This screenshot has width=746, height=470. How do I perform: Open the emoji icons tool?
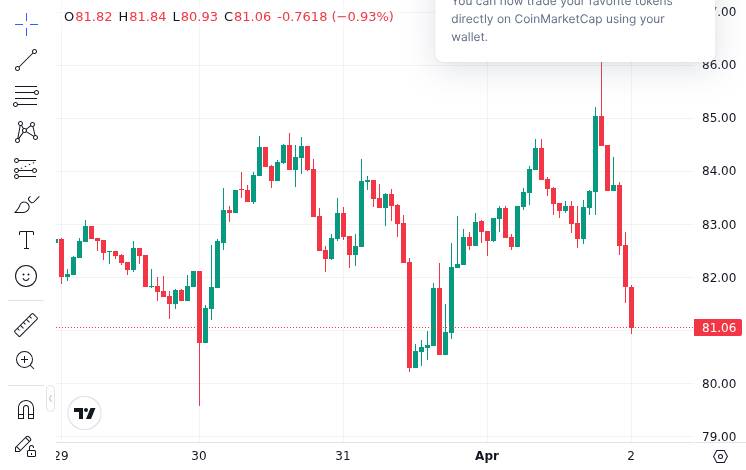pos(26,275)
